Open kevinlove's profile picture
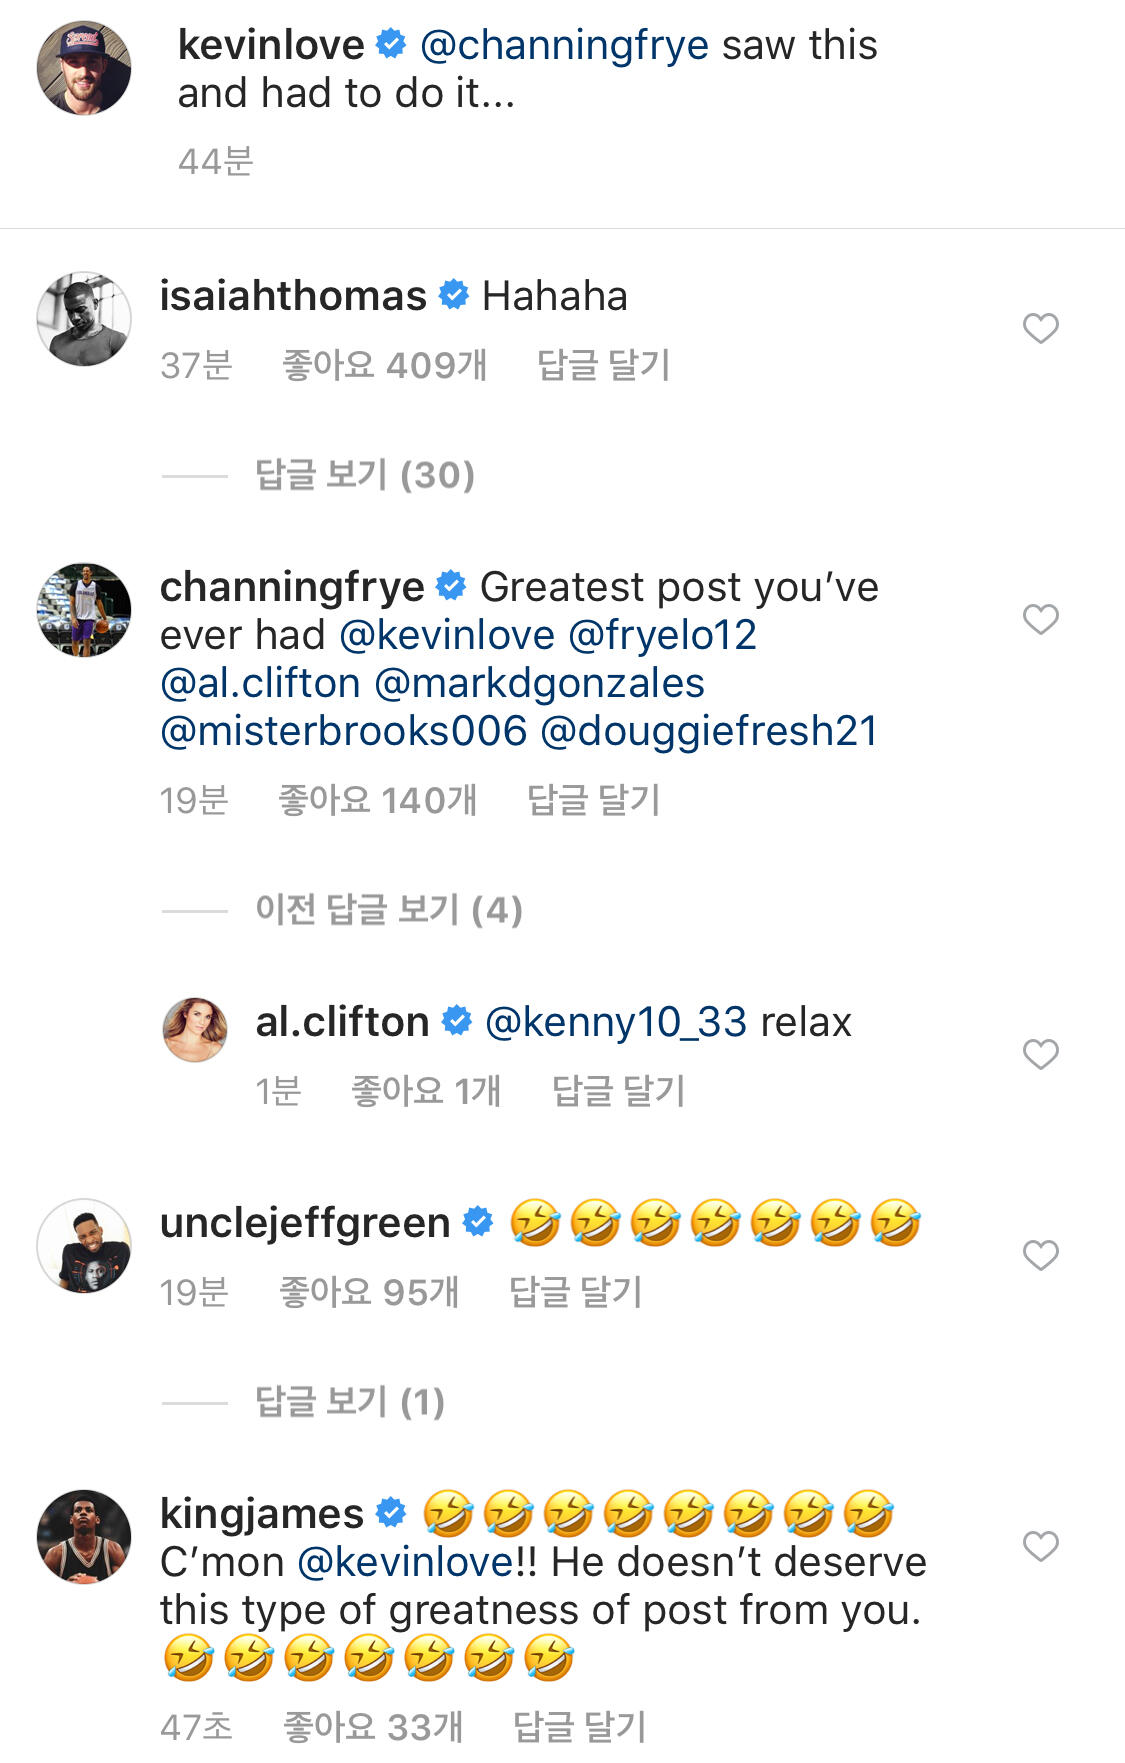The image size is (1125, 1763). 84,68
